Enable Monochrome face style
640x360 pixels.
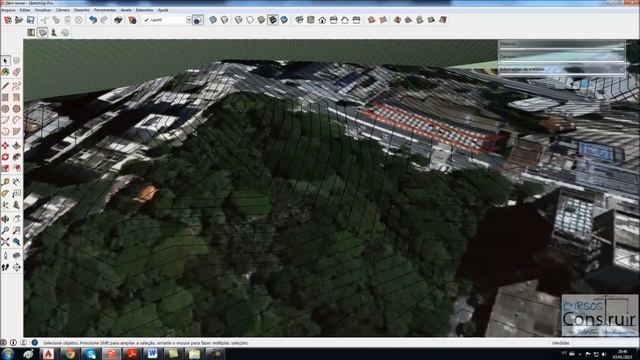[x=284, y=20]
